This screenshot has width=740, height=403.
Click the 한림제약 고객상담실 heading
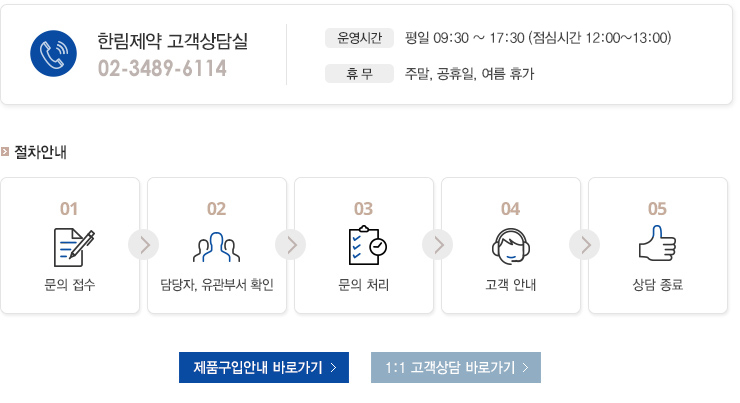tap(173, 41)
